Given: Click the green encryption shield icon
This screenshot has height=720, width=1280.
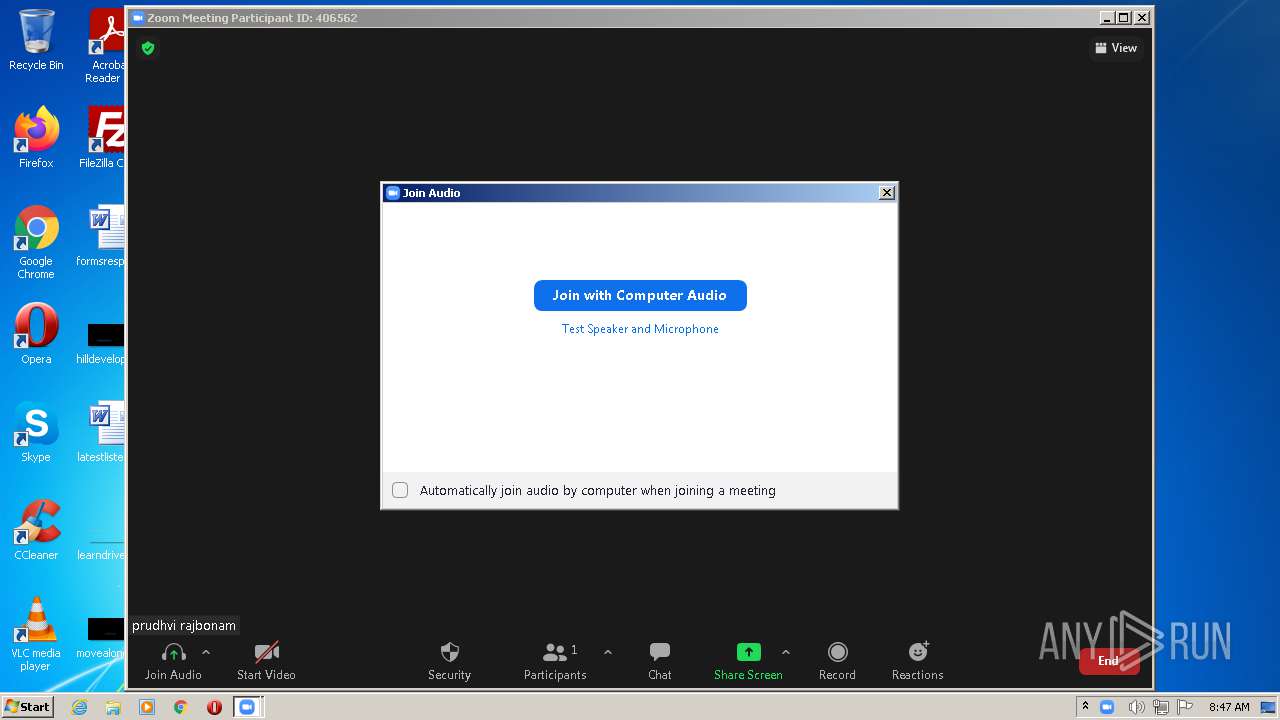Looking at the screenshot, I should pos(148,48).
